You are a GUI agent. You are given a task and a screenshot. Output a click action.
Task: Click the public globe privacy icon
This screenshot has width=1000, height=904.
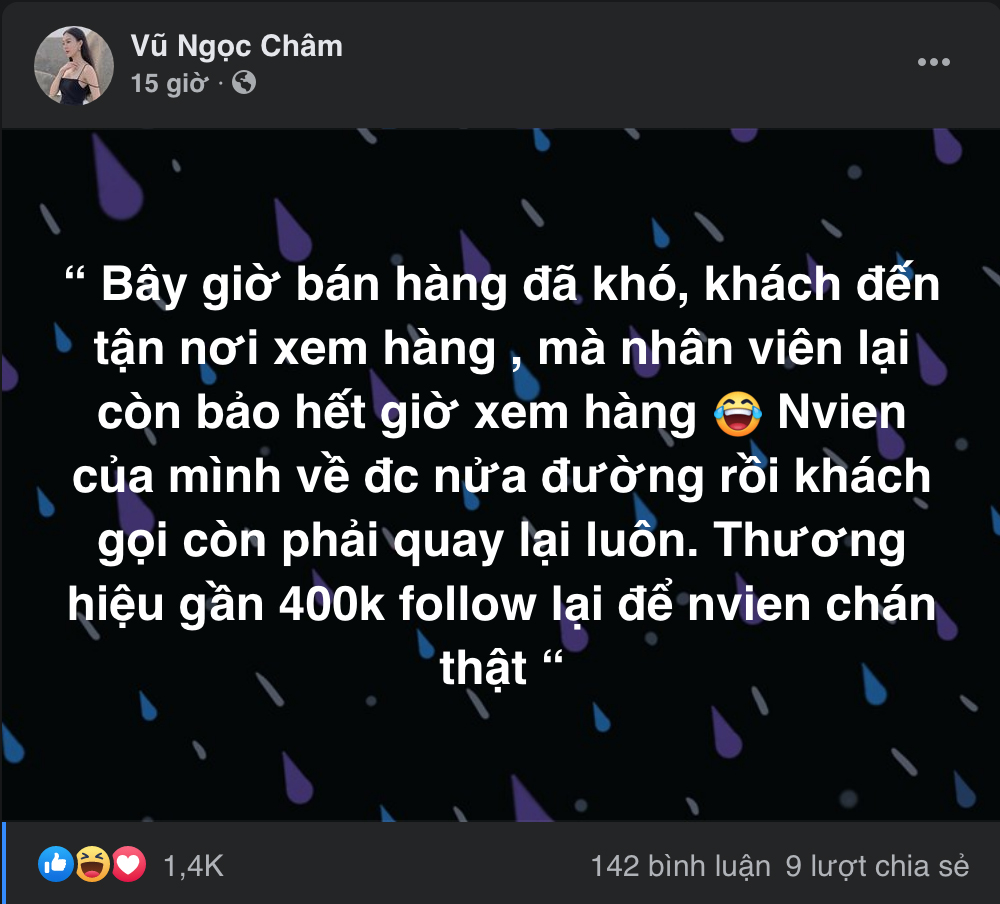(244, 82)
